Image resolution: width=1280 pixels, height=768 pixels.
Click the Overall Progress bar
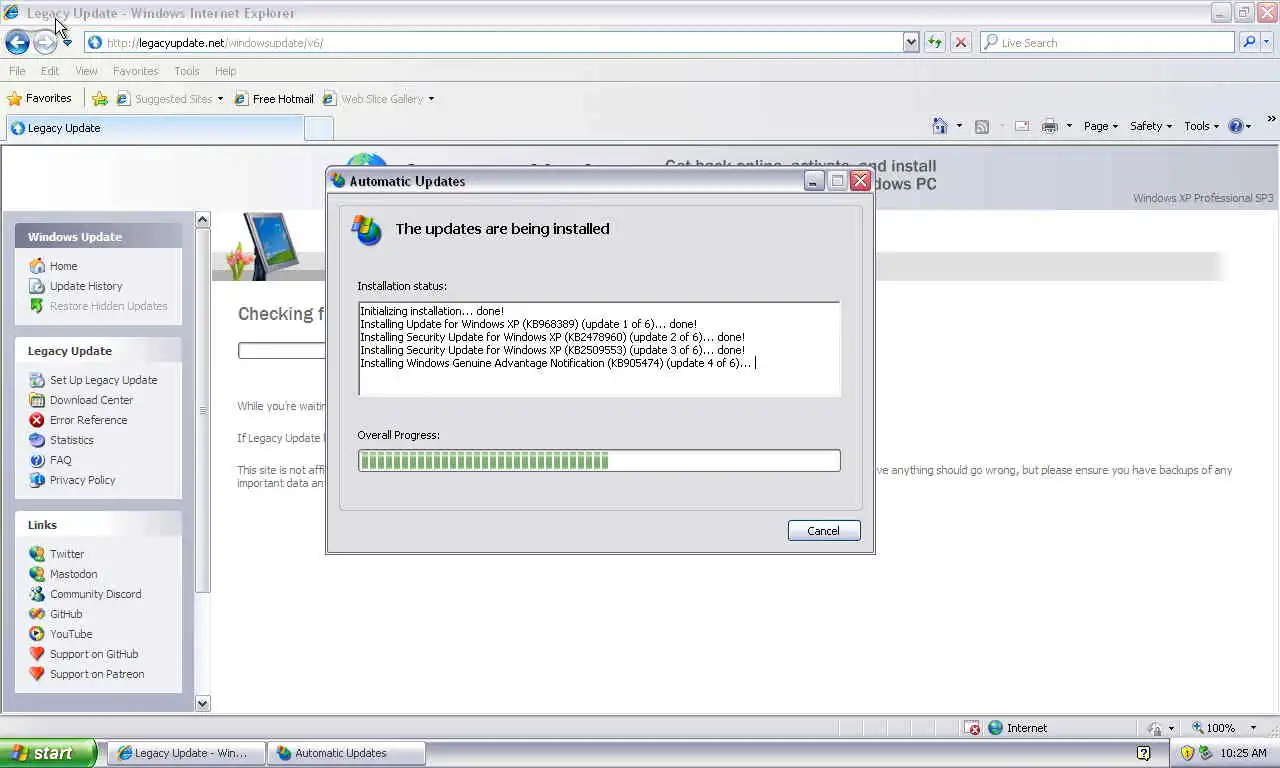pyautogui.click(x=599, y=460)
